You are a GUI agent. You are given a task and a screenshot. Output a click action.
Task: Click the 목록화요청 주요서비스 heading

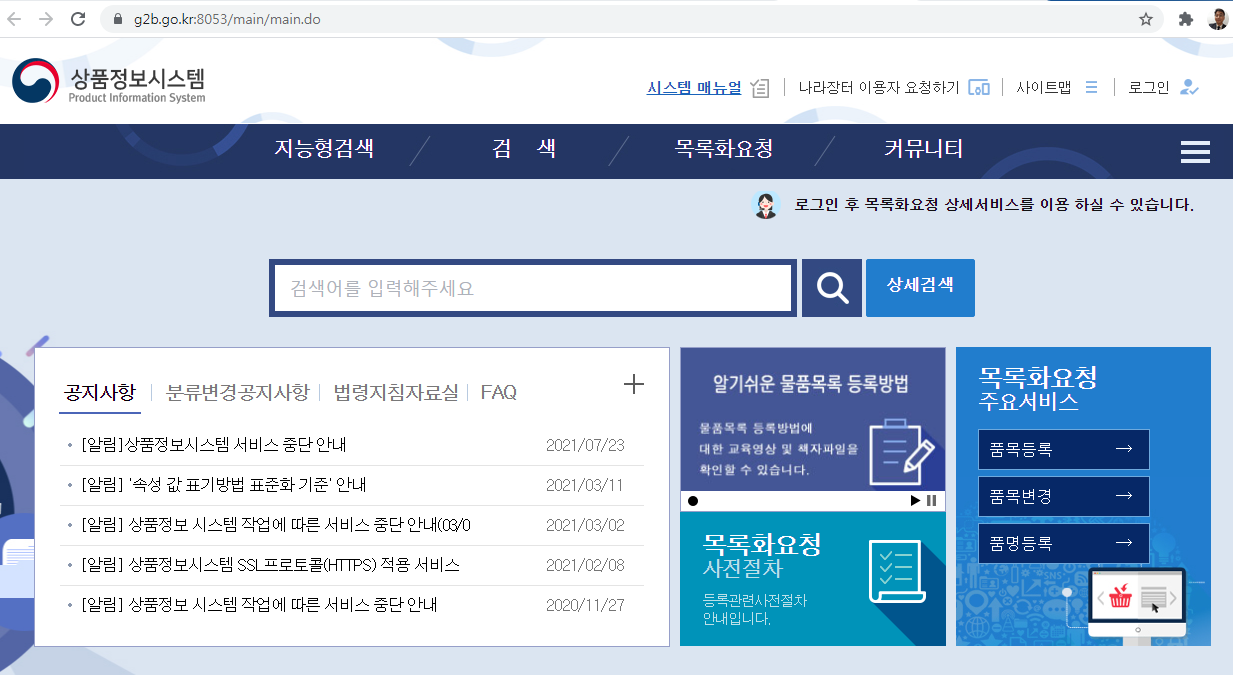[x=1038, y=389]
